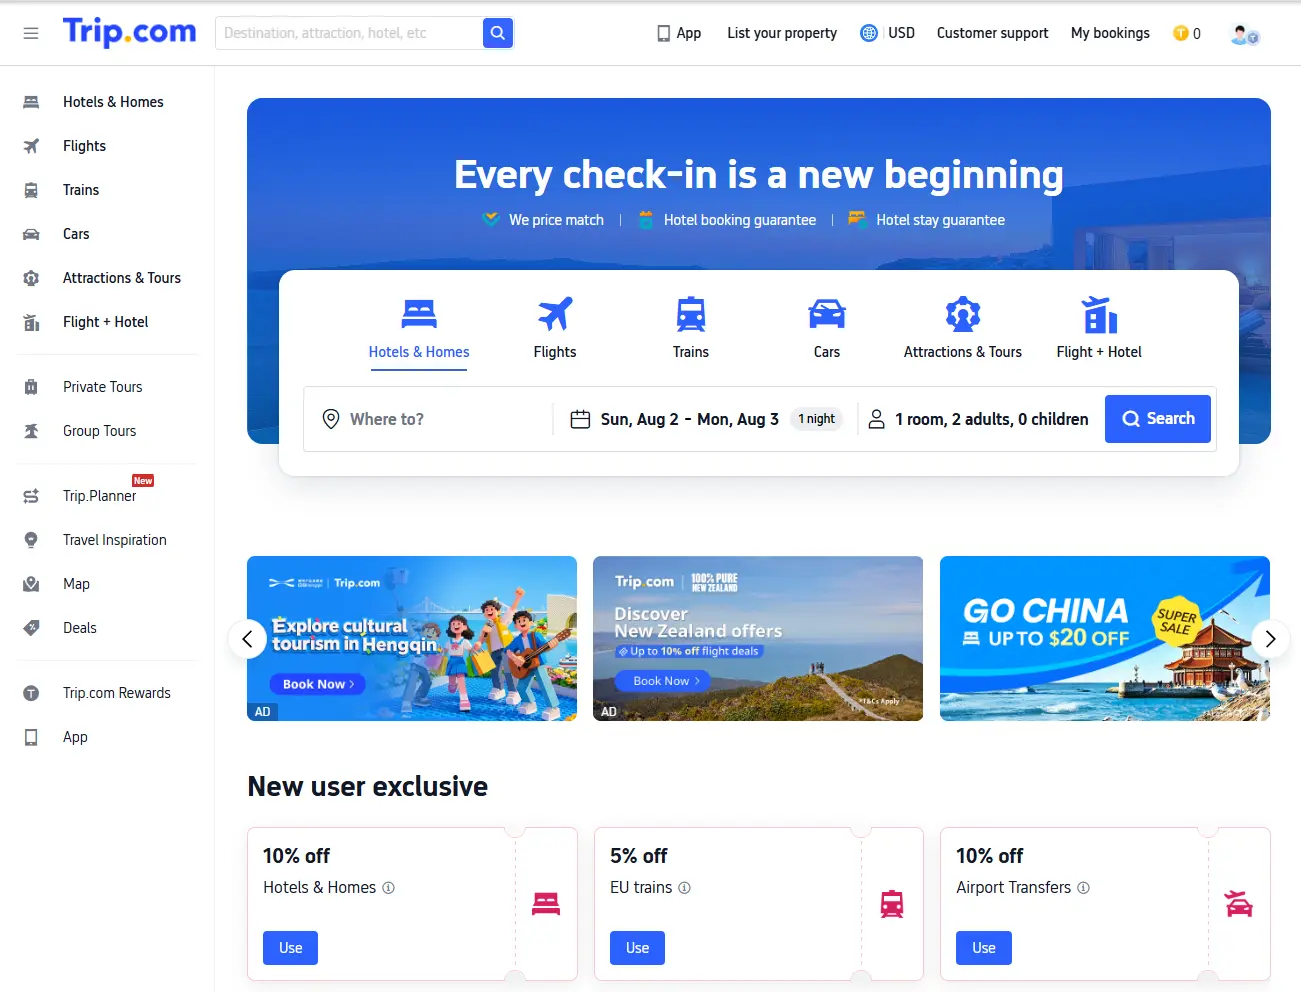Click the Flight + Hotel icon in sidebar
This screenshot has height=992, width=1301.
[x=31, y=322]
